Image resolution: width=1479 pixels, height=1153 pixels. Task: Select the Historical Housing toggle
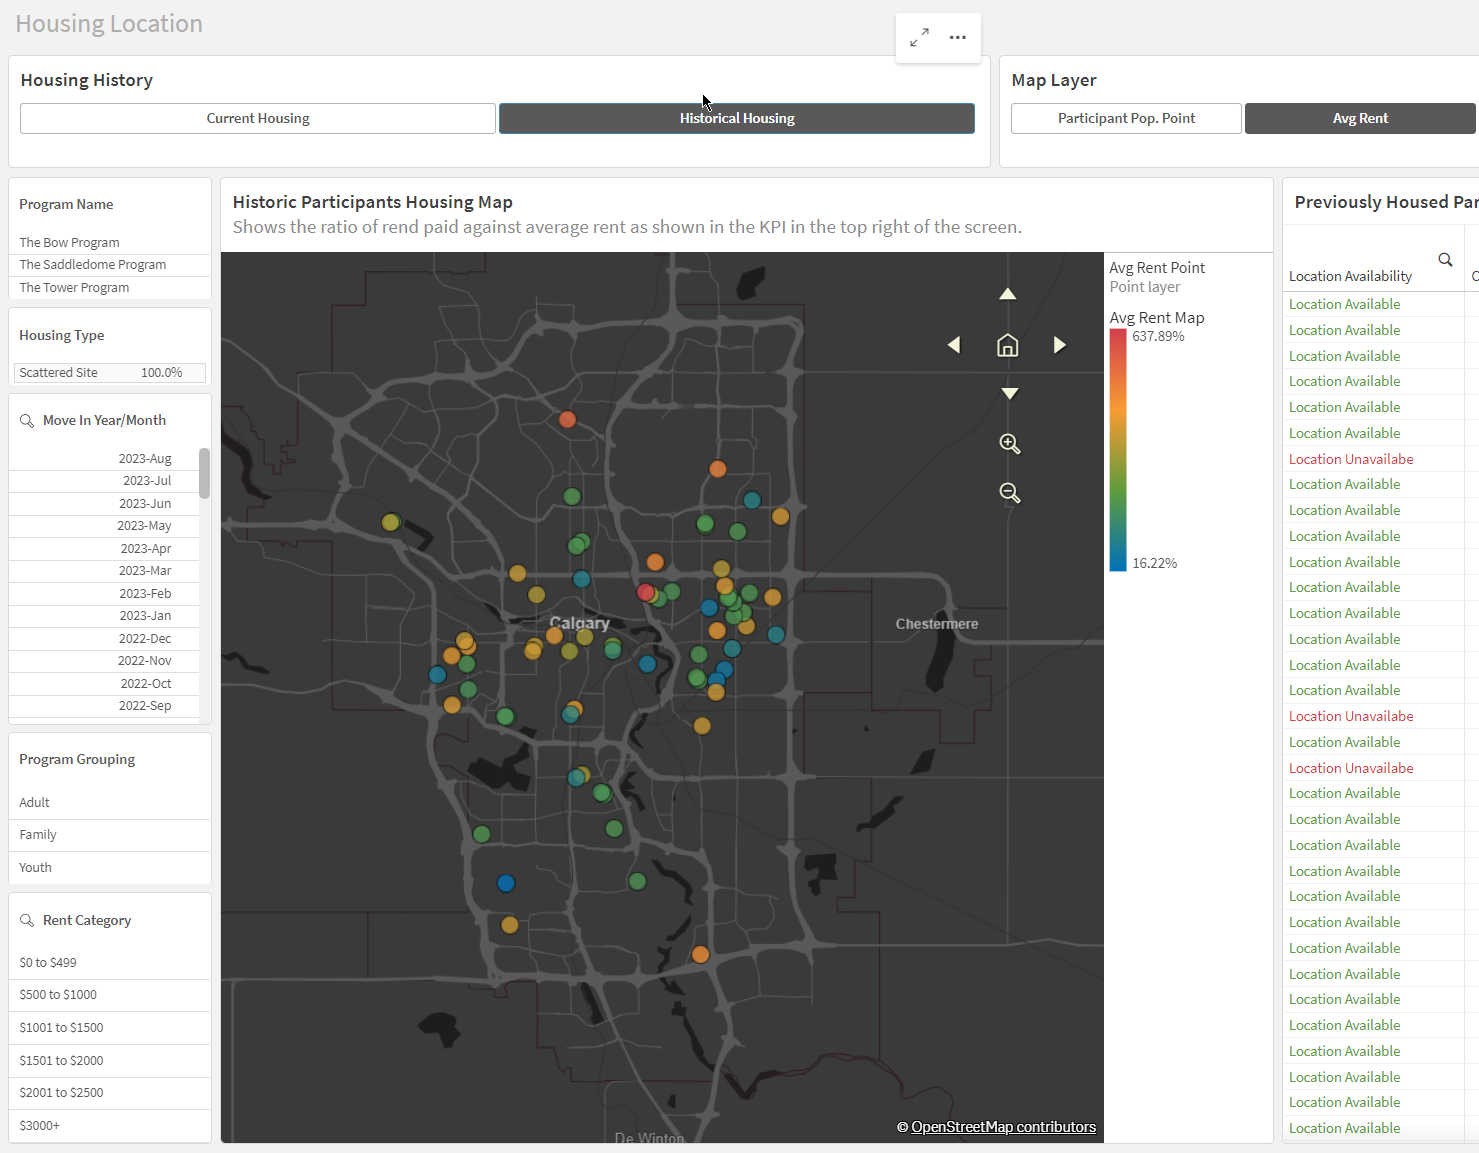[737, 118]
